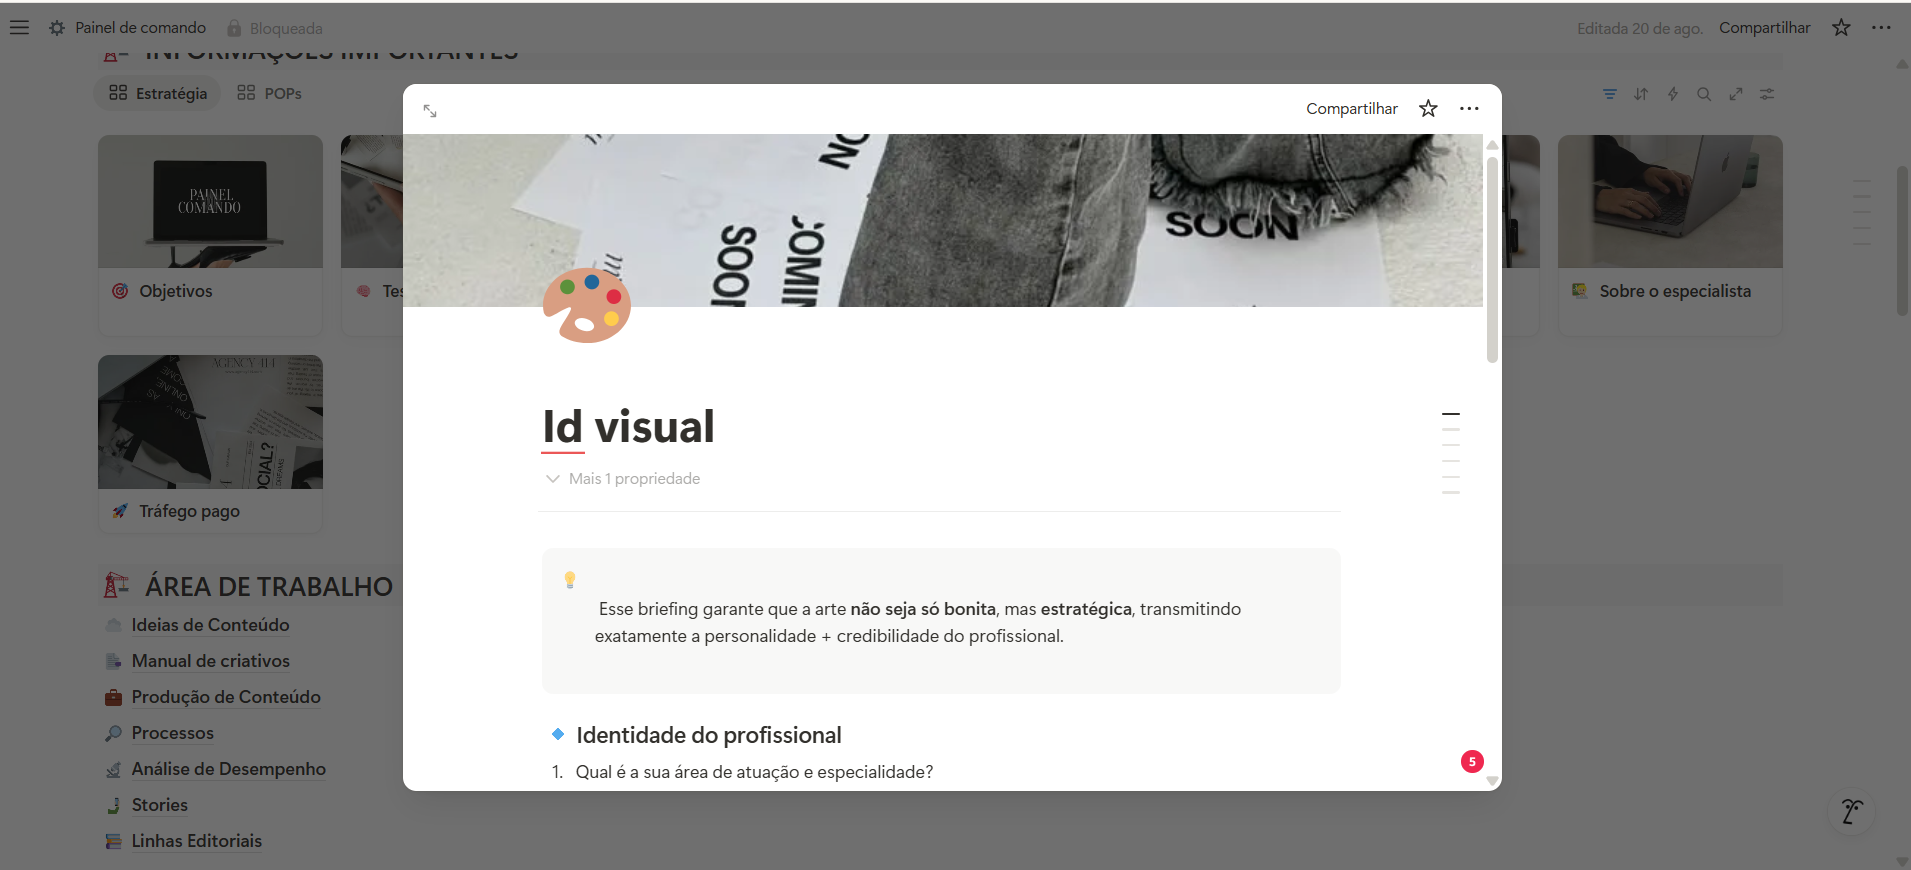This screenshot has height=870, width=1911.
Task: Click the Id visual cover image
Action: pyautogui.click(x=943, y=220)
